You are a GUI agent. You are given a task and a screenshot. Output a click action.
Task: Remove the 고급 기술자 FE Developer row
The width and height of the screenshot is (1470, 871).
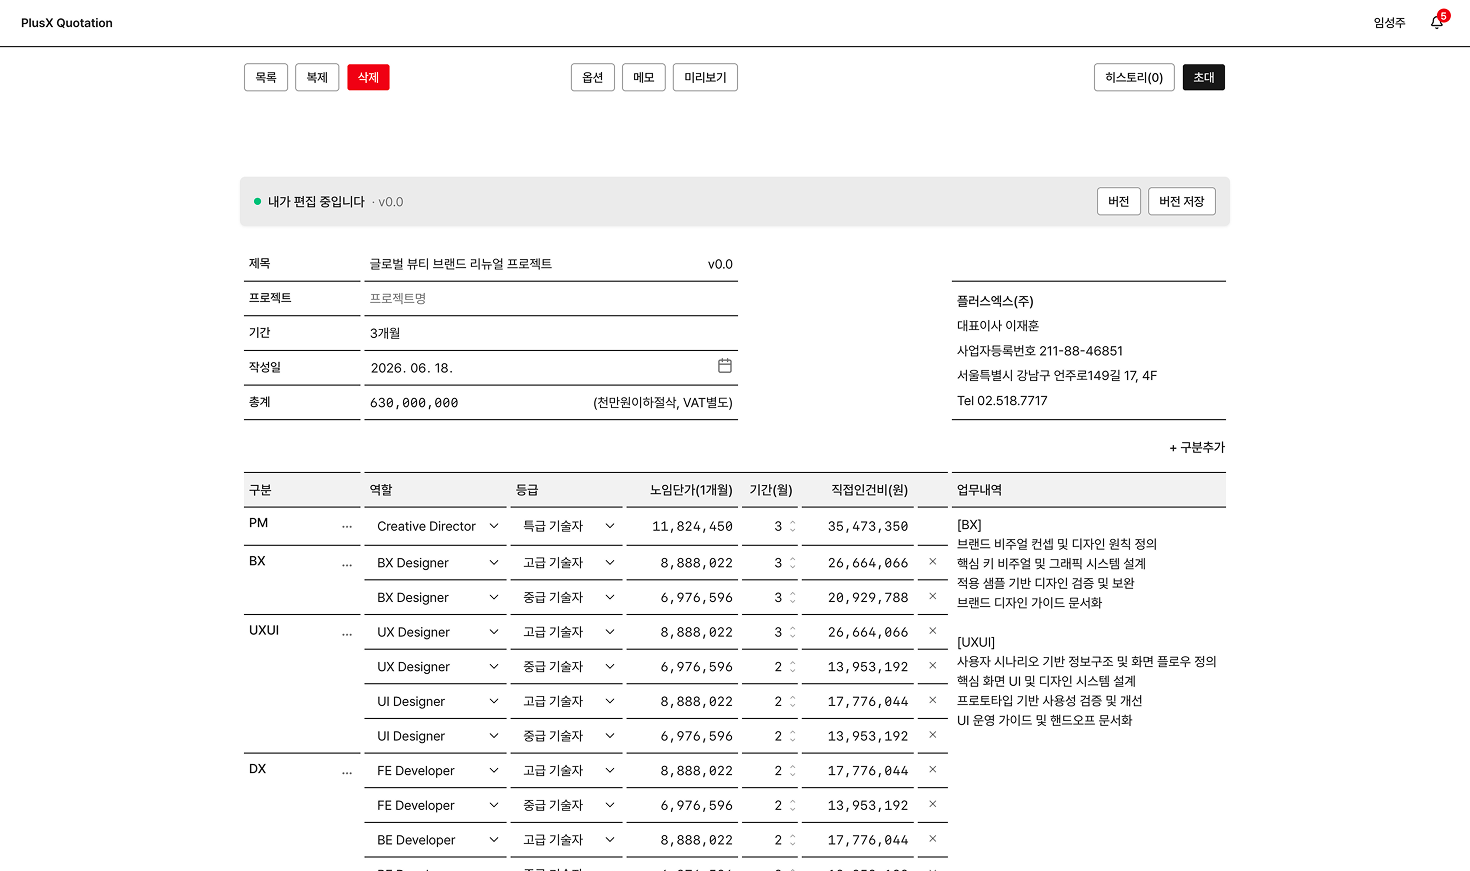(x=933, y=770)
